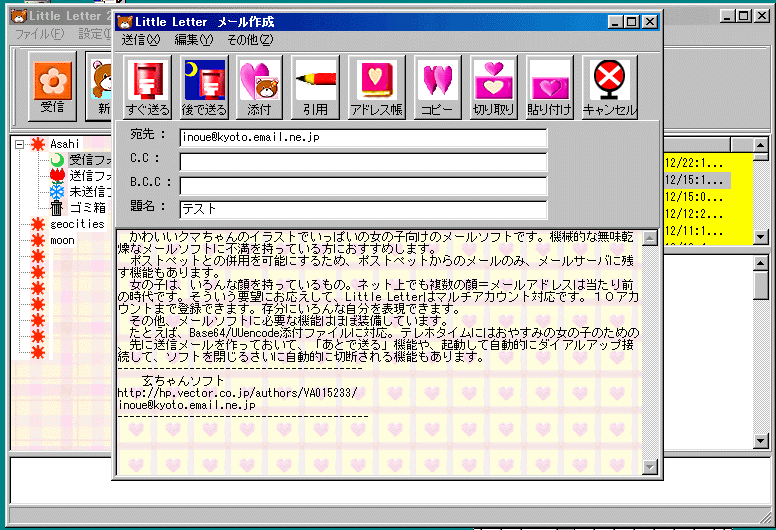Open the アドレス帳 address book
The image size is (776, 530).
pyautogui.click(x=376, y=87)
